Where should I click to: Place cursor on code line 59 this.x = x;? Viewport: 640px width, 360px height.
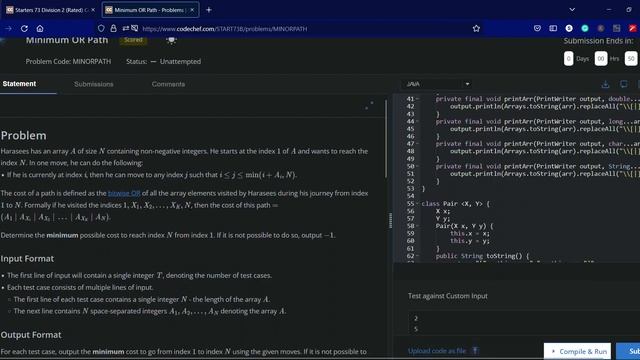469,233
